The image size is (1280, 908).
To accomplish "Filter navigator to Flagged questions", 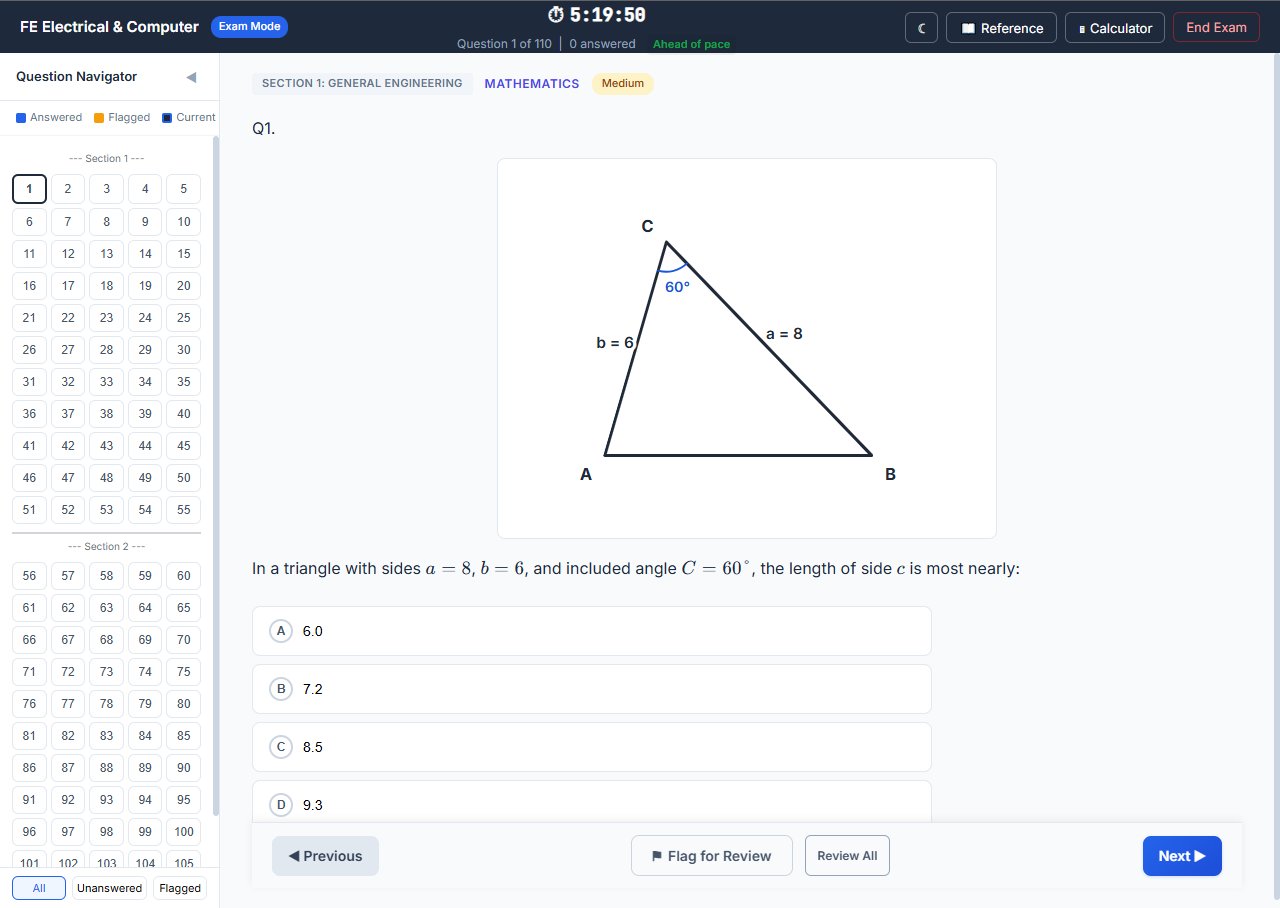I will (180, 888).
